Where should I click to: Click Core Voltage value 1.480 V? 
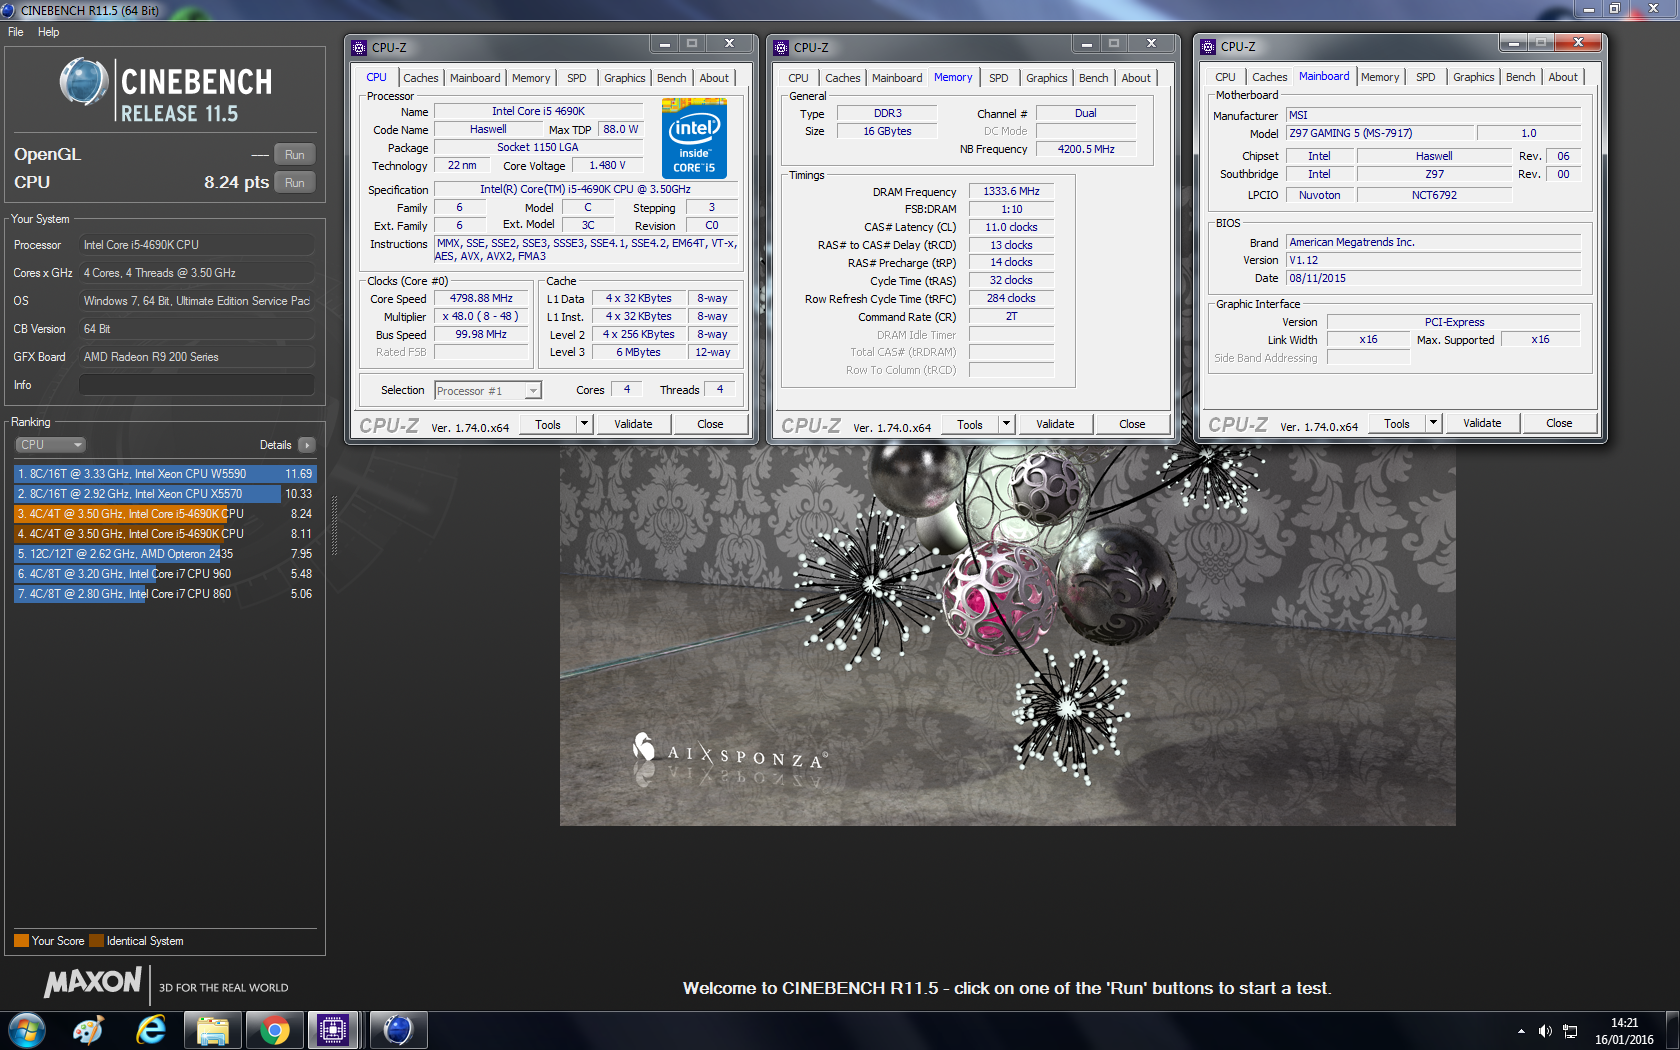[x=607, y=166]
